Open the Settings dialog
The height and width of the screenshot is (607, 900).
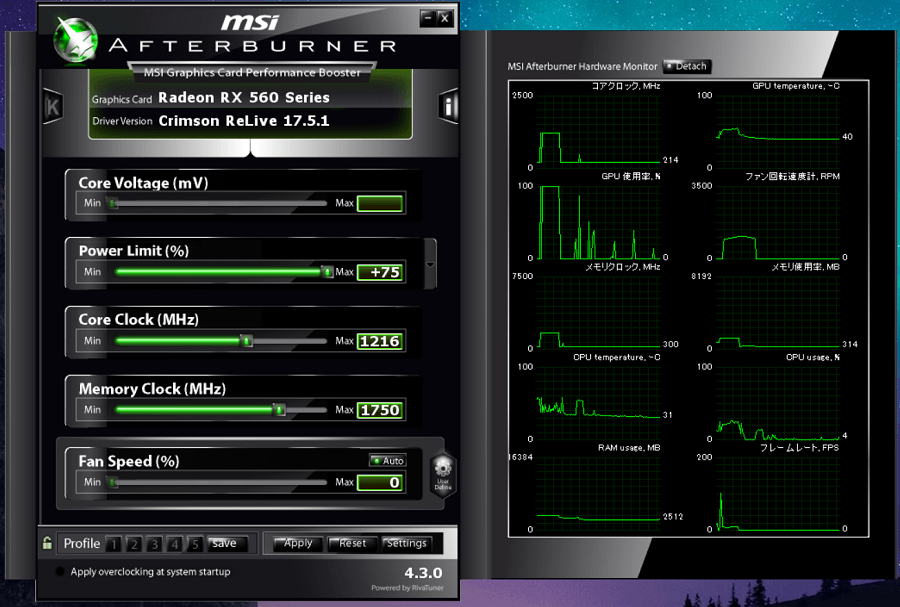(406, 543)
